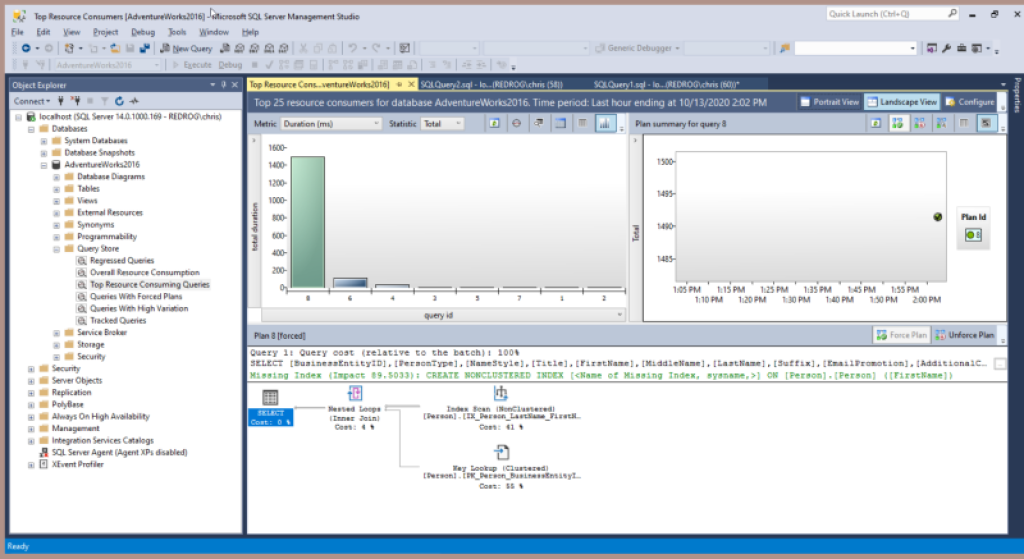Viewport: 1024px width, 559px height.
Task: Click the Save All toolbar icon
Action: (144, 48)
